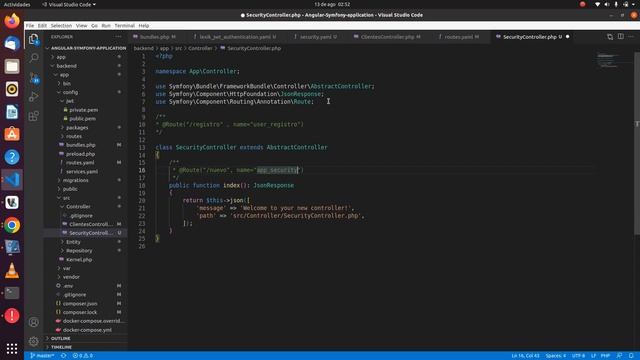This screenshot has width=640, height=360.
Task: Split the editor right
Action: tap(620, 37)
